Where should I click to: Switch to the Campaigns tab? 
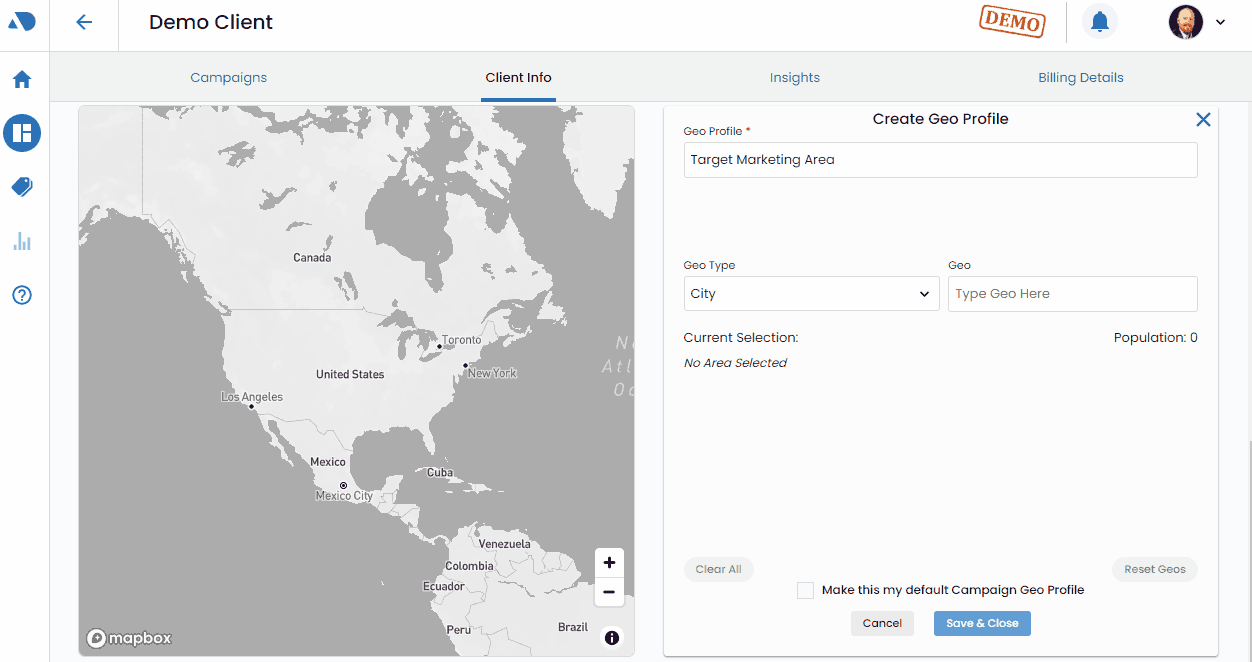pyautogui.click(x=228, y=78)
